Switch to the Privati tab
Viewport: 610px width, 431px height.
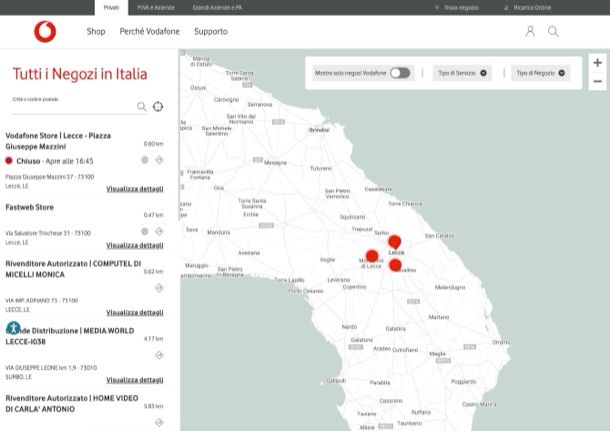point(111,7)
